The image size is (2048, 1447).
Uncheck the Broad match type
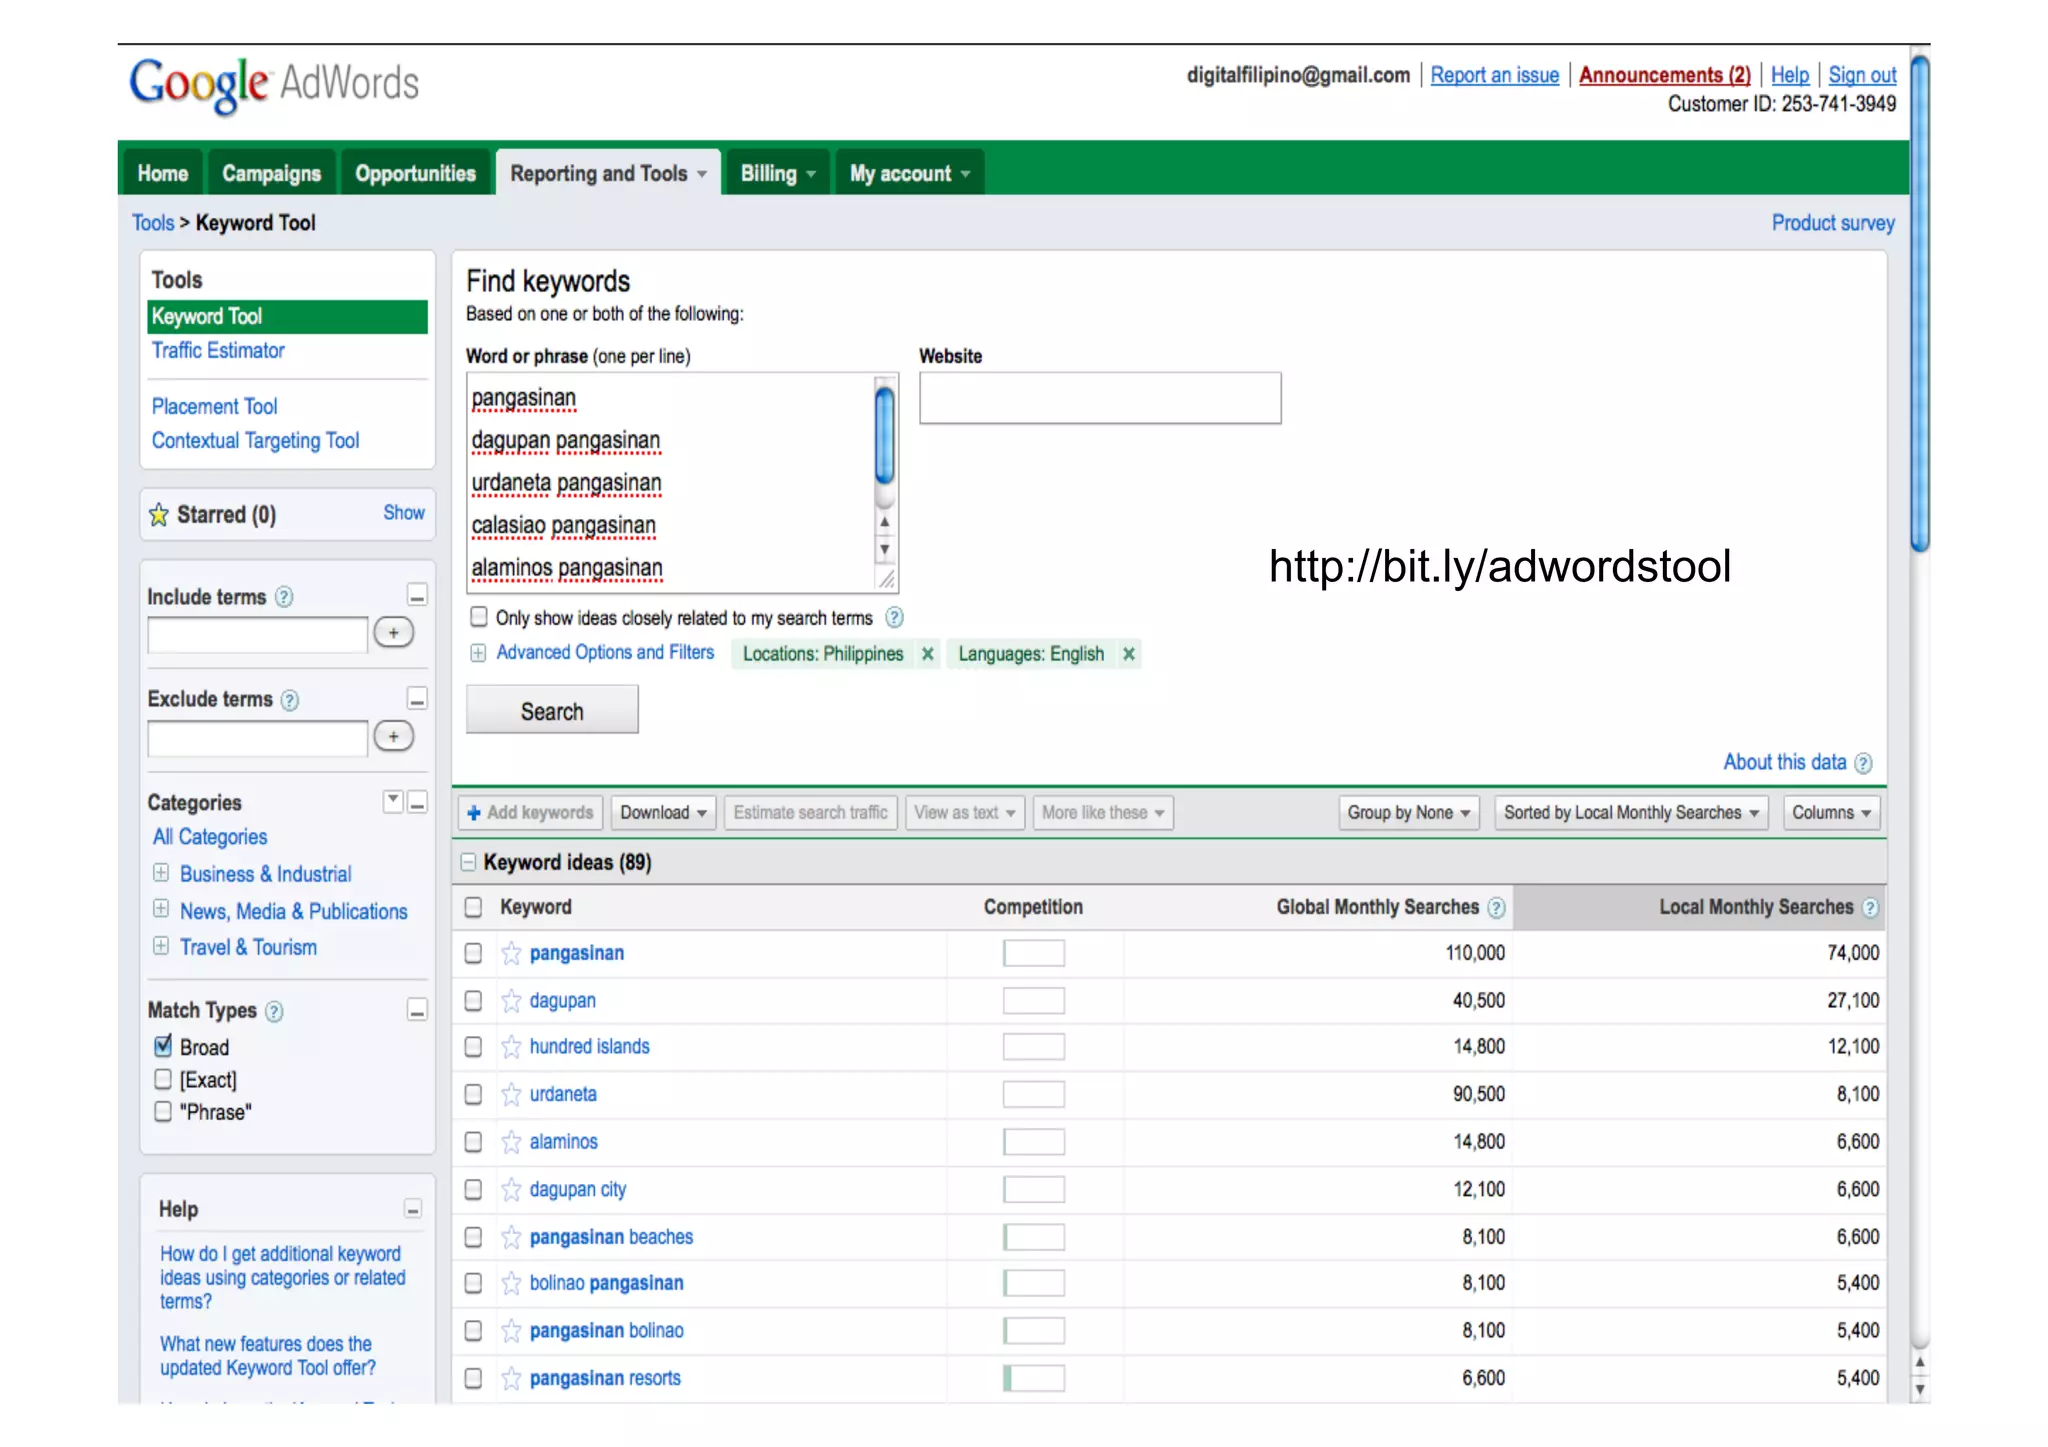point(163,1046)
